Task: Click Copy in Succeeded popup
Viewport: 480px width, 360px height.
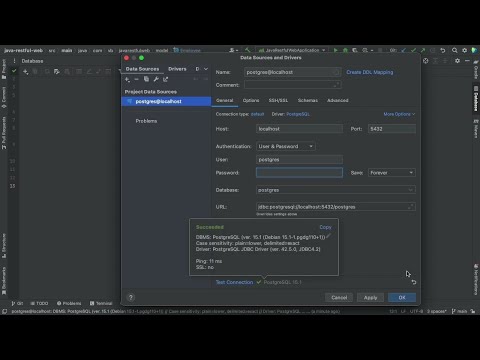Action: pos(325,227)
